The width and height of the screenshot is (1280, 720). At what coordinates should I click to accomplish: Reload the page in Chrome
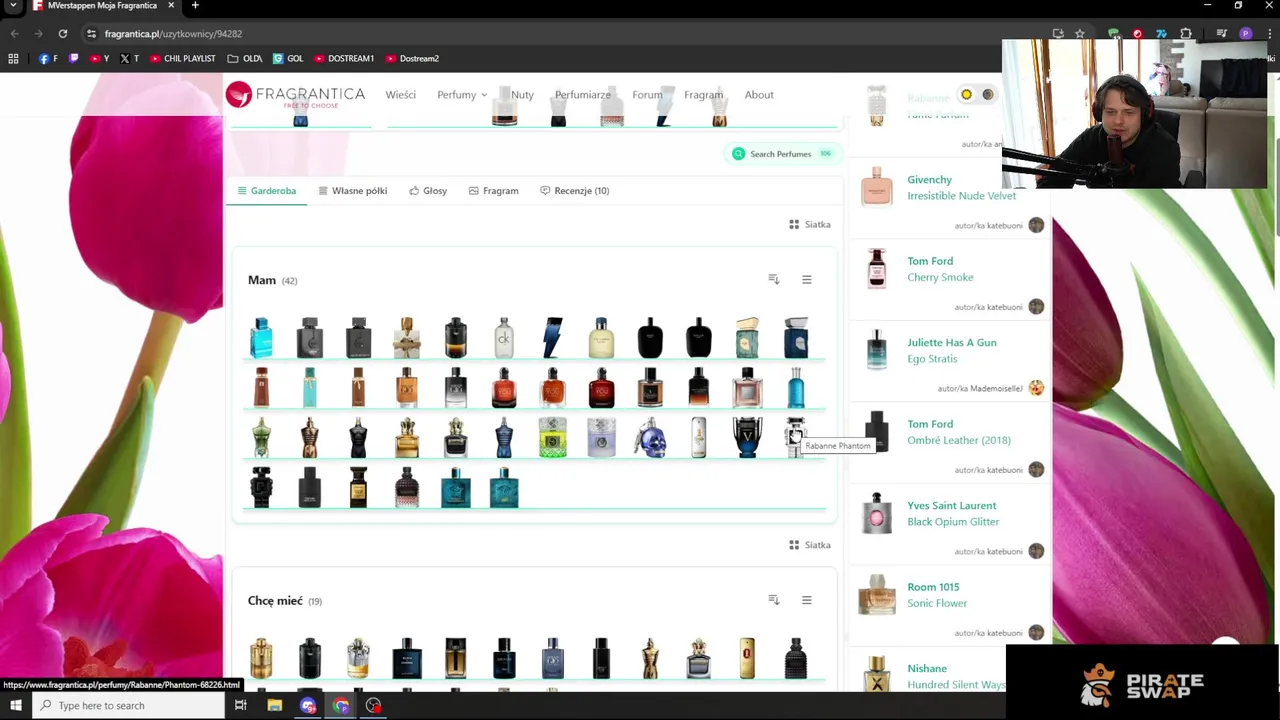tap(62, 34)
